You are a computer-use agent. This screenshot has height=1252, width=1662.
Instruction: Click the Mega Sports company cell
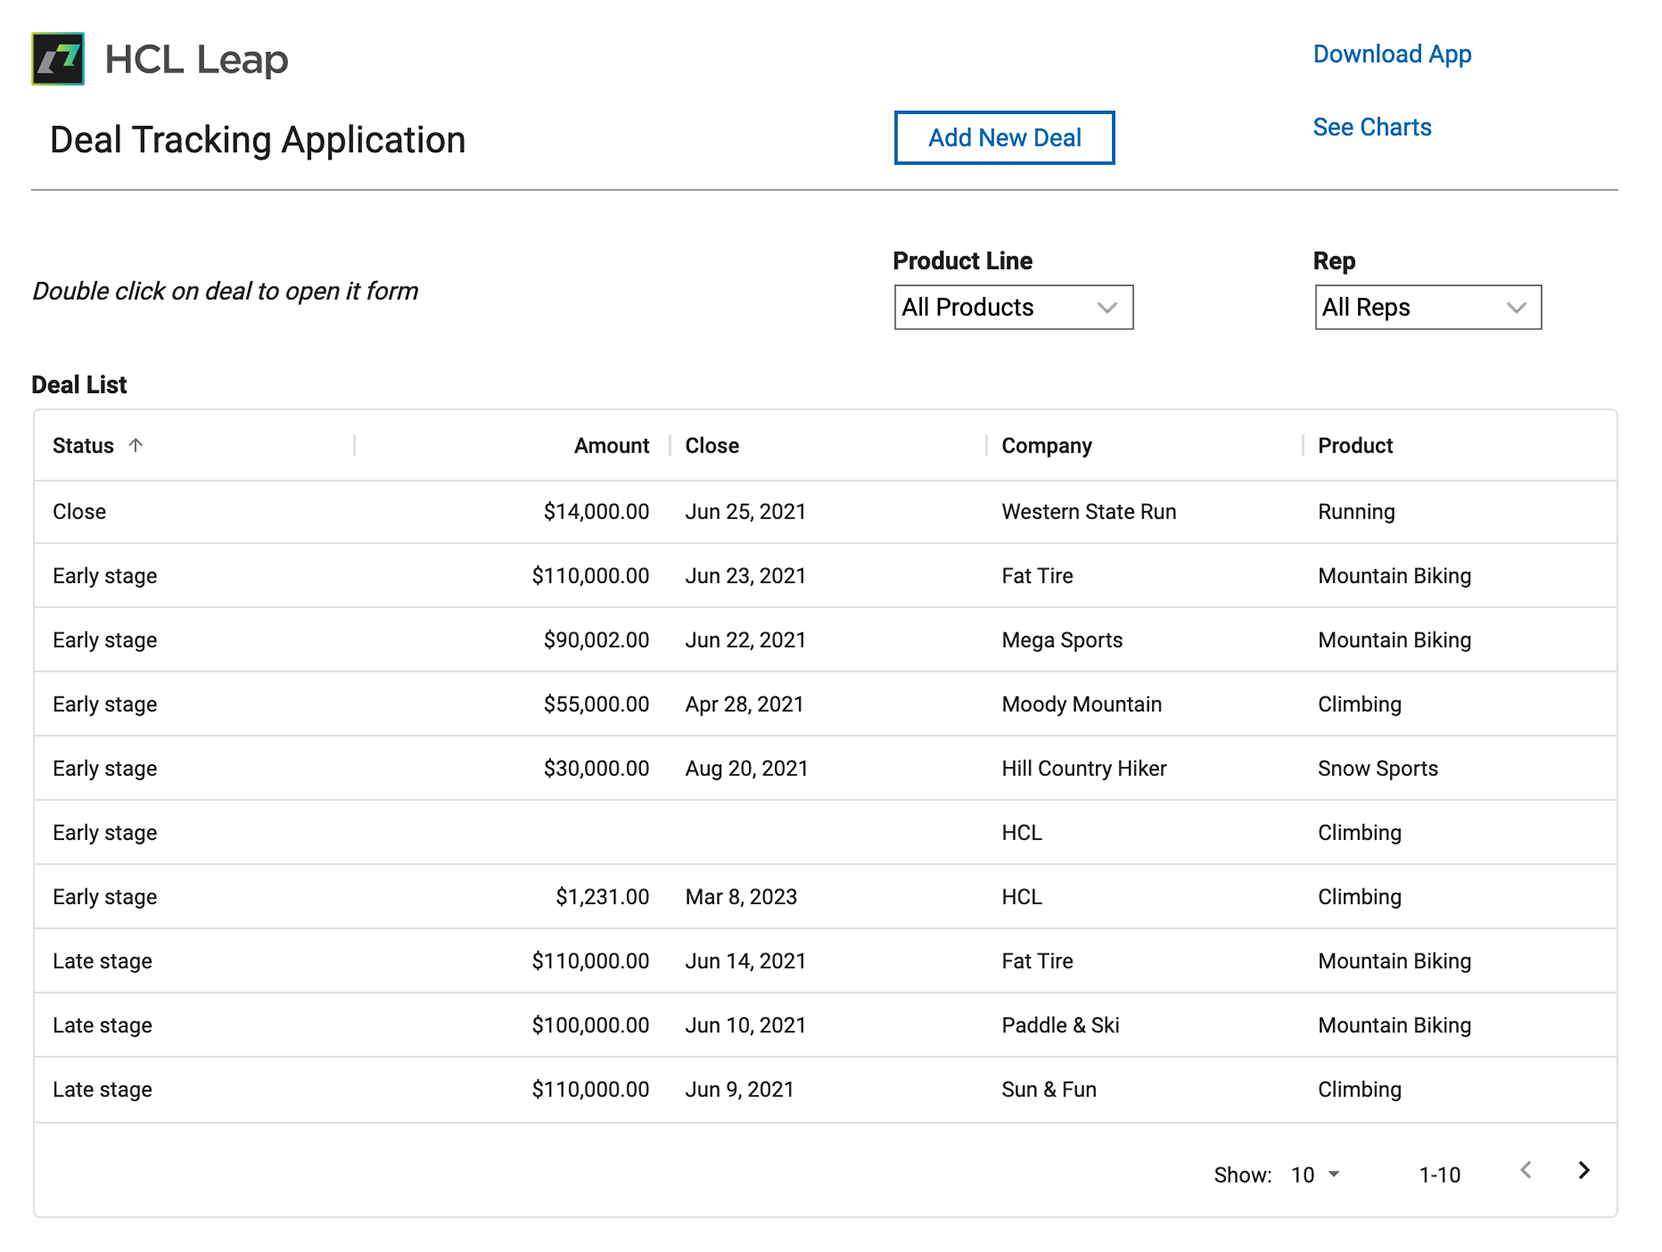tap(1062, 640)
